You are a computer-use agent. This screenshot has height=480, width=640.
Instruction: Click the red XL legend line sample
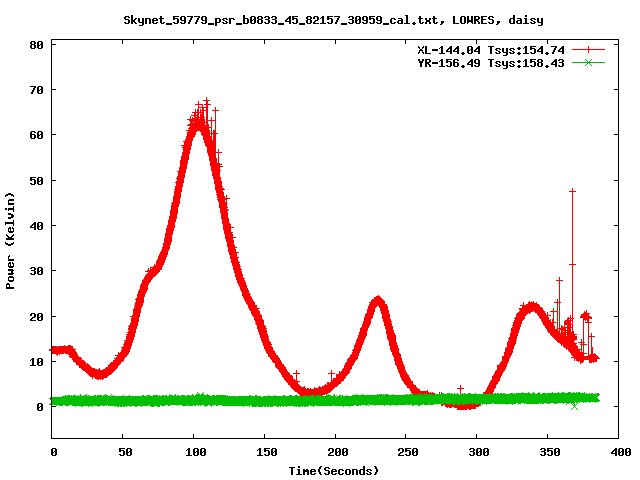tap(588, 50)
